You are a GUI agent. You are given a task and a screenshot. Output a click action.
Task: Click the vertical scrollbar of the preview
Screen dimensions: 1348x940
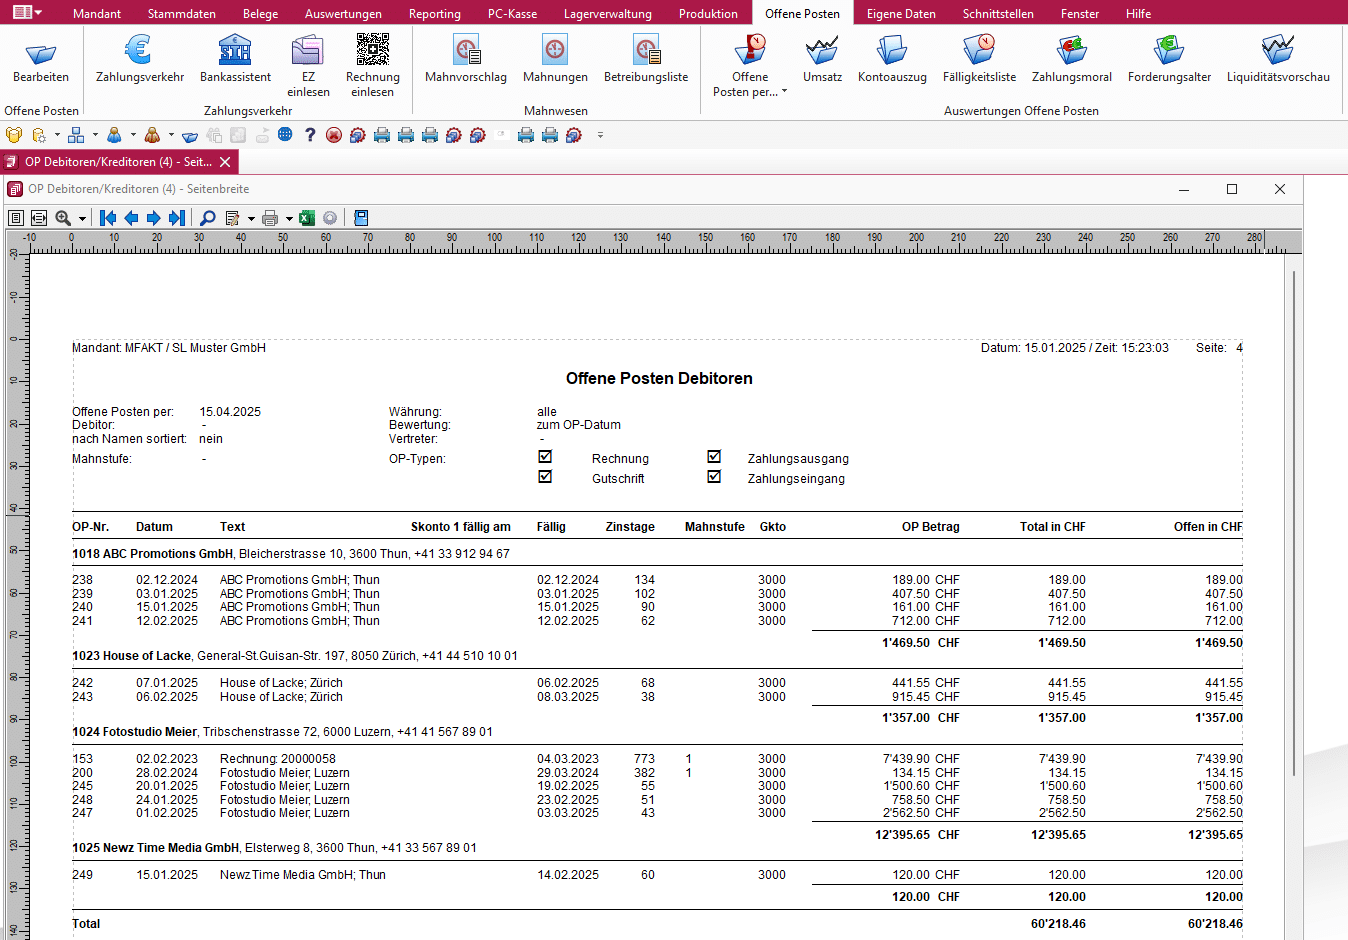1295,520
